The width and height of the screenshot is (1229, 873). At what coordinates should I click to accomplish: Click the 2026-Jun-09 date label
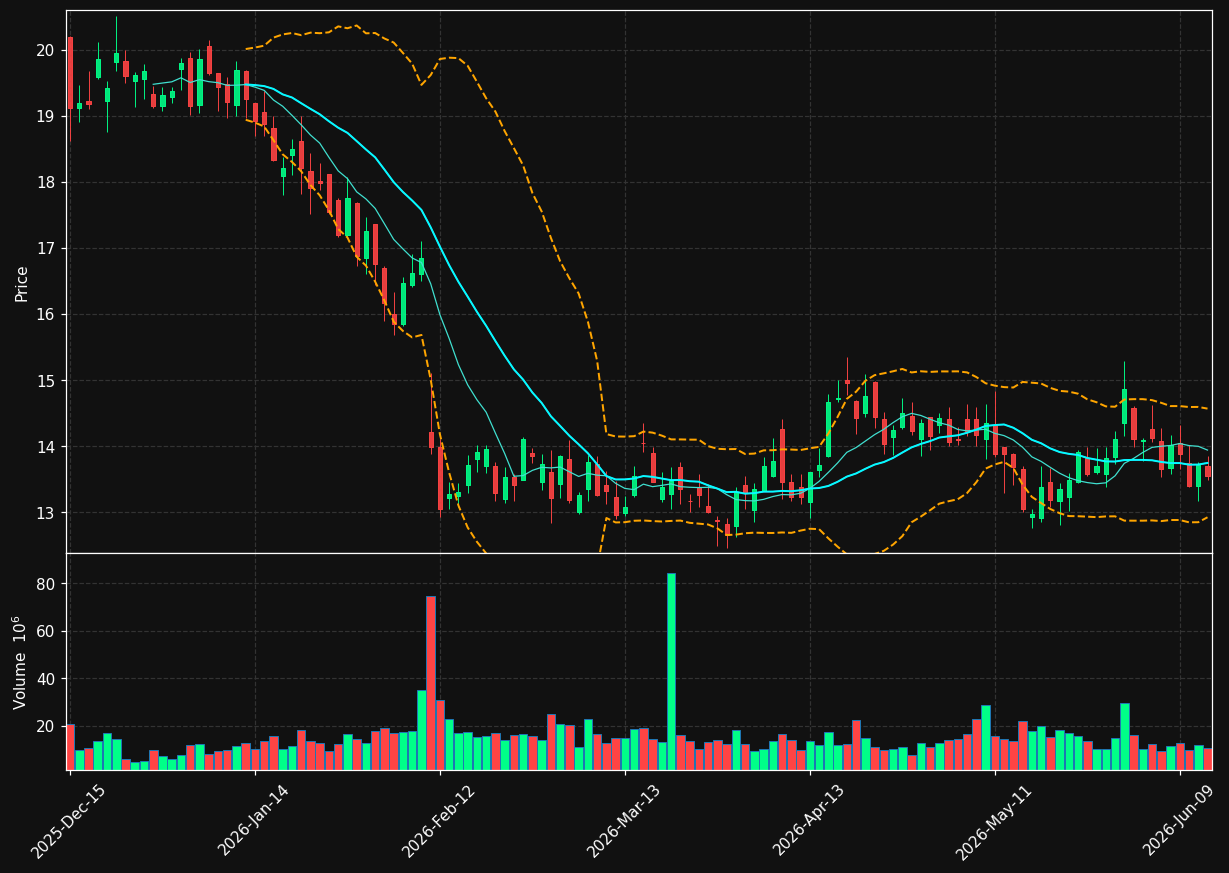click(x=1179, y=822)
